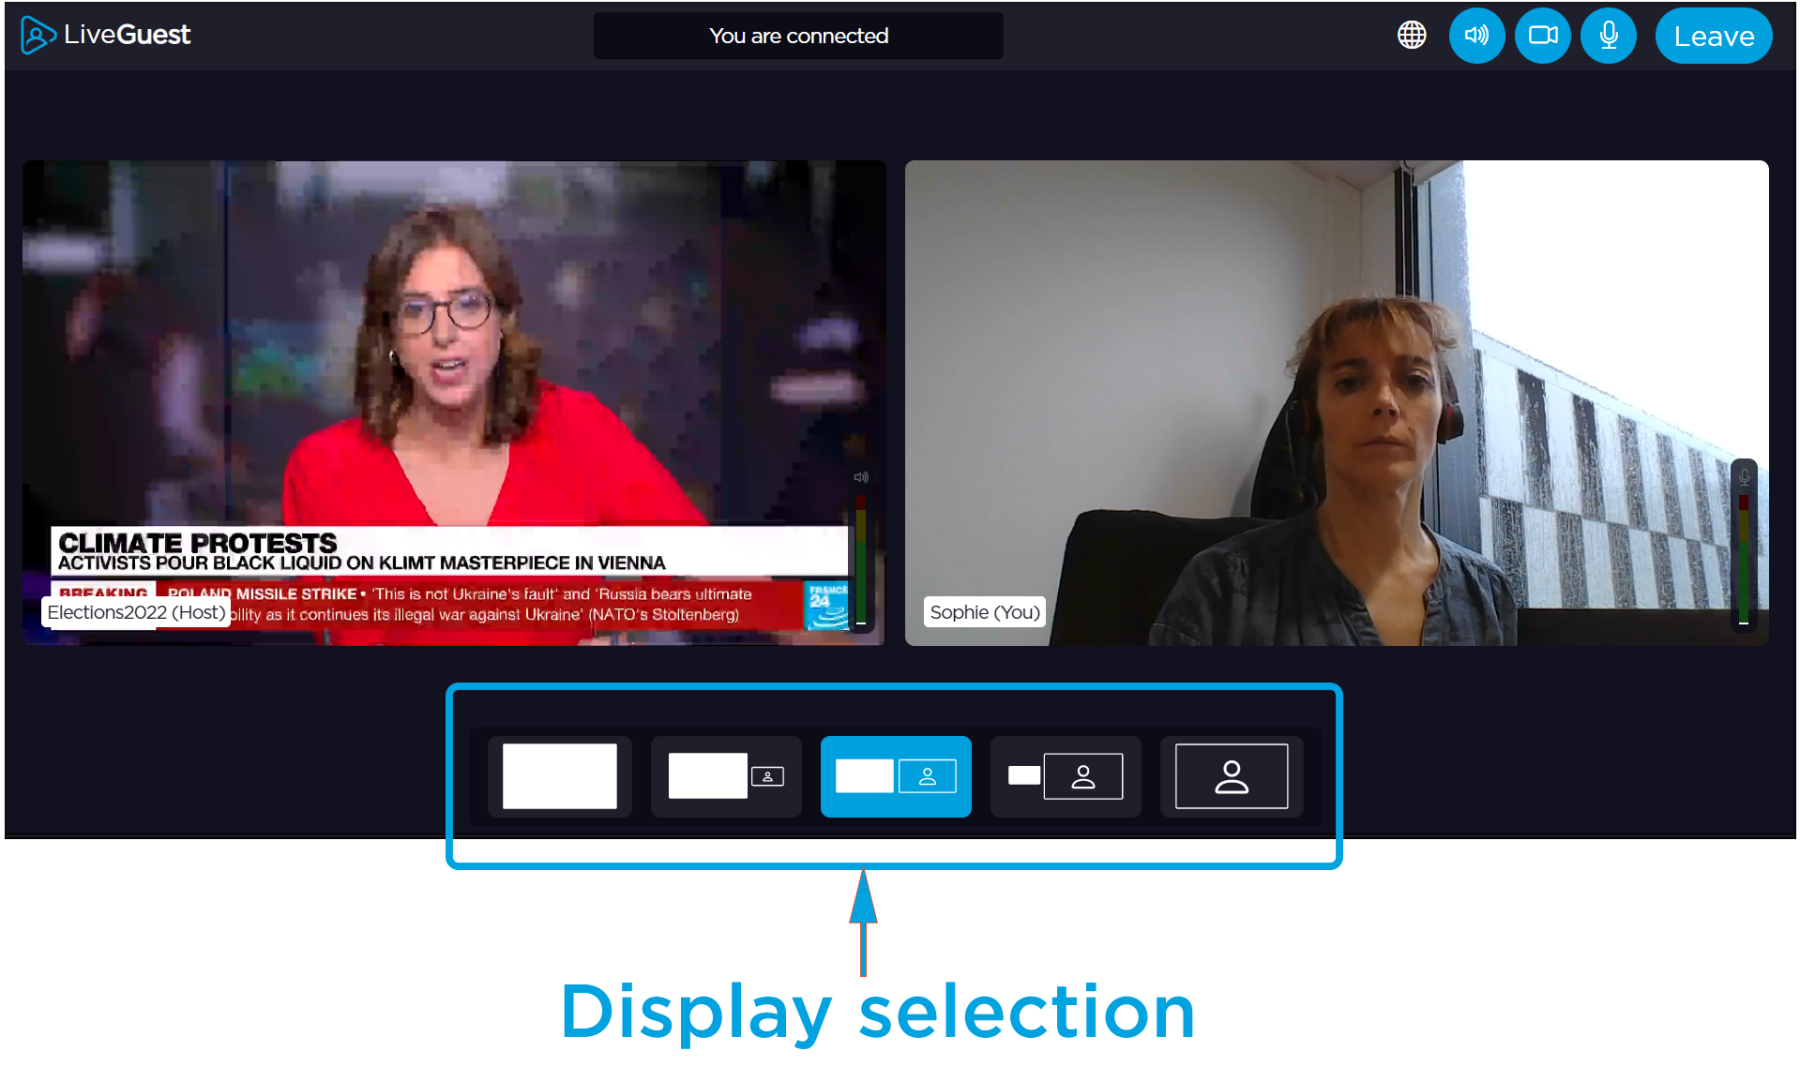Viewport: 1800px width, 1066px height.
Task: Click the Sophie (You) name label
Action: click(984, 612)
